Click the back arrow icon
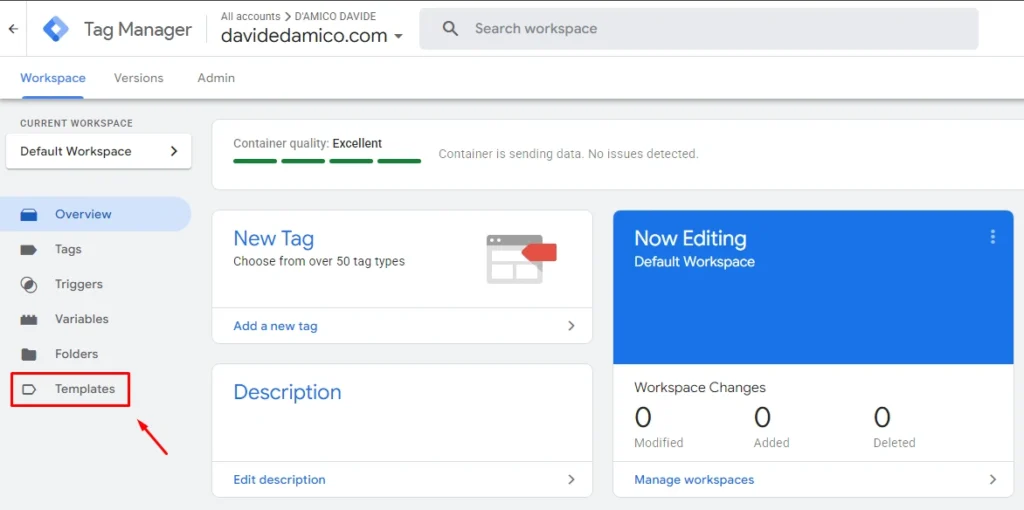1024x510 pixels. (13, 29)
